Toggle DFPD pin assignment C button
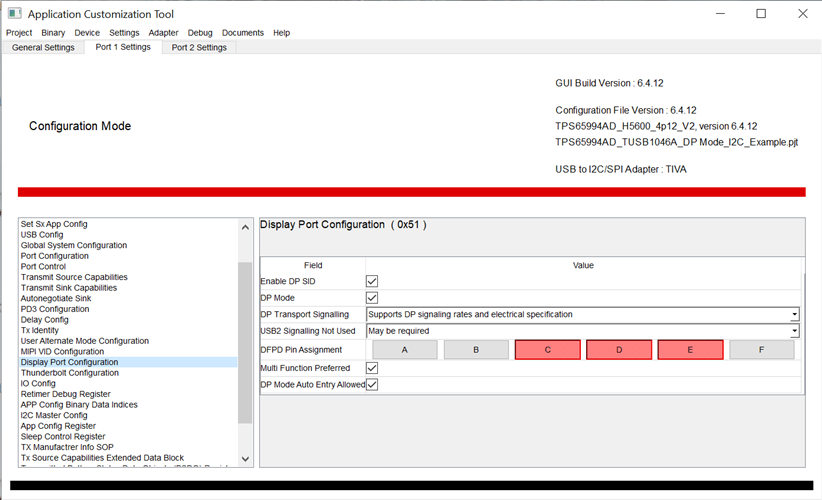822x500 pixels. pos(547,350)
